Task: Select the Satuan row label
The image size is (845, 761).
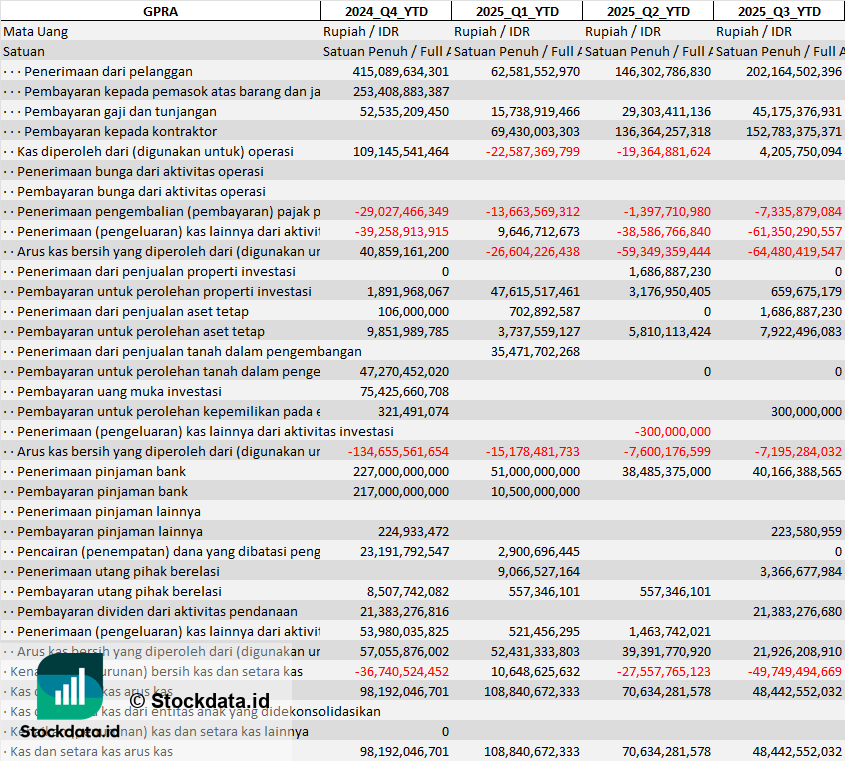Action: click(24, 51)
